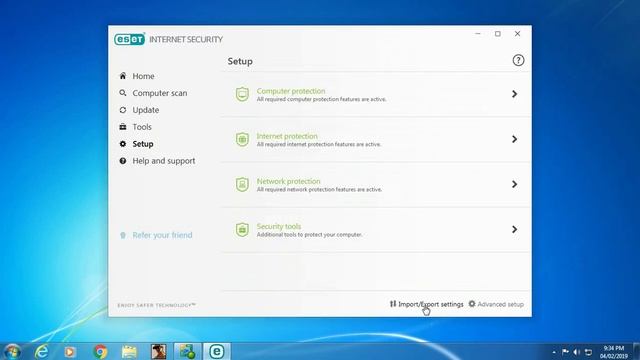
Task: Click the Internet protection shield icon
Action: [x=242, y=139]
